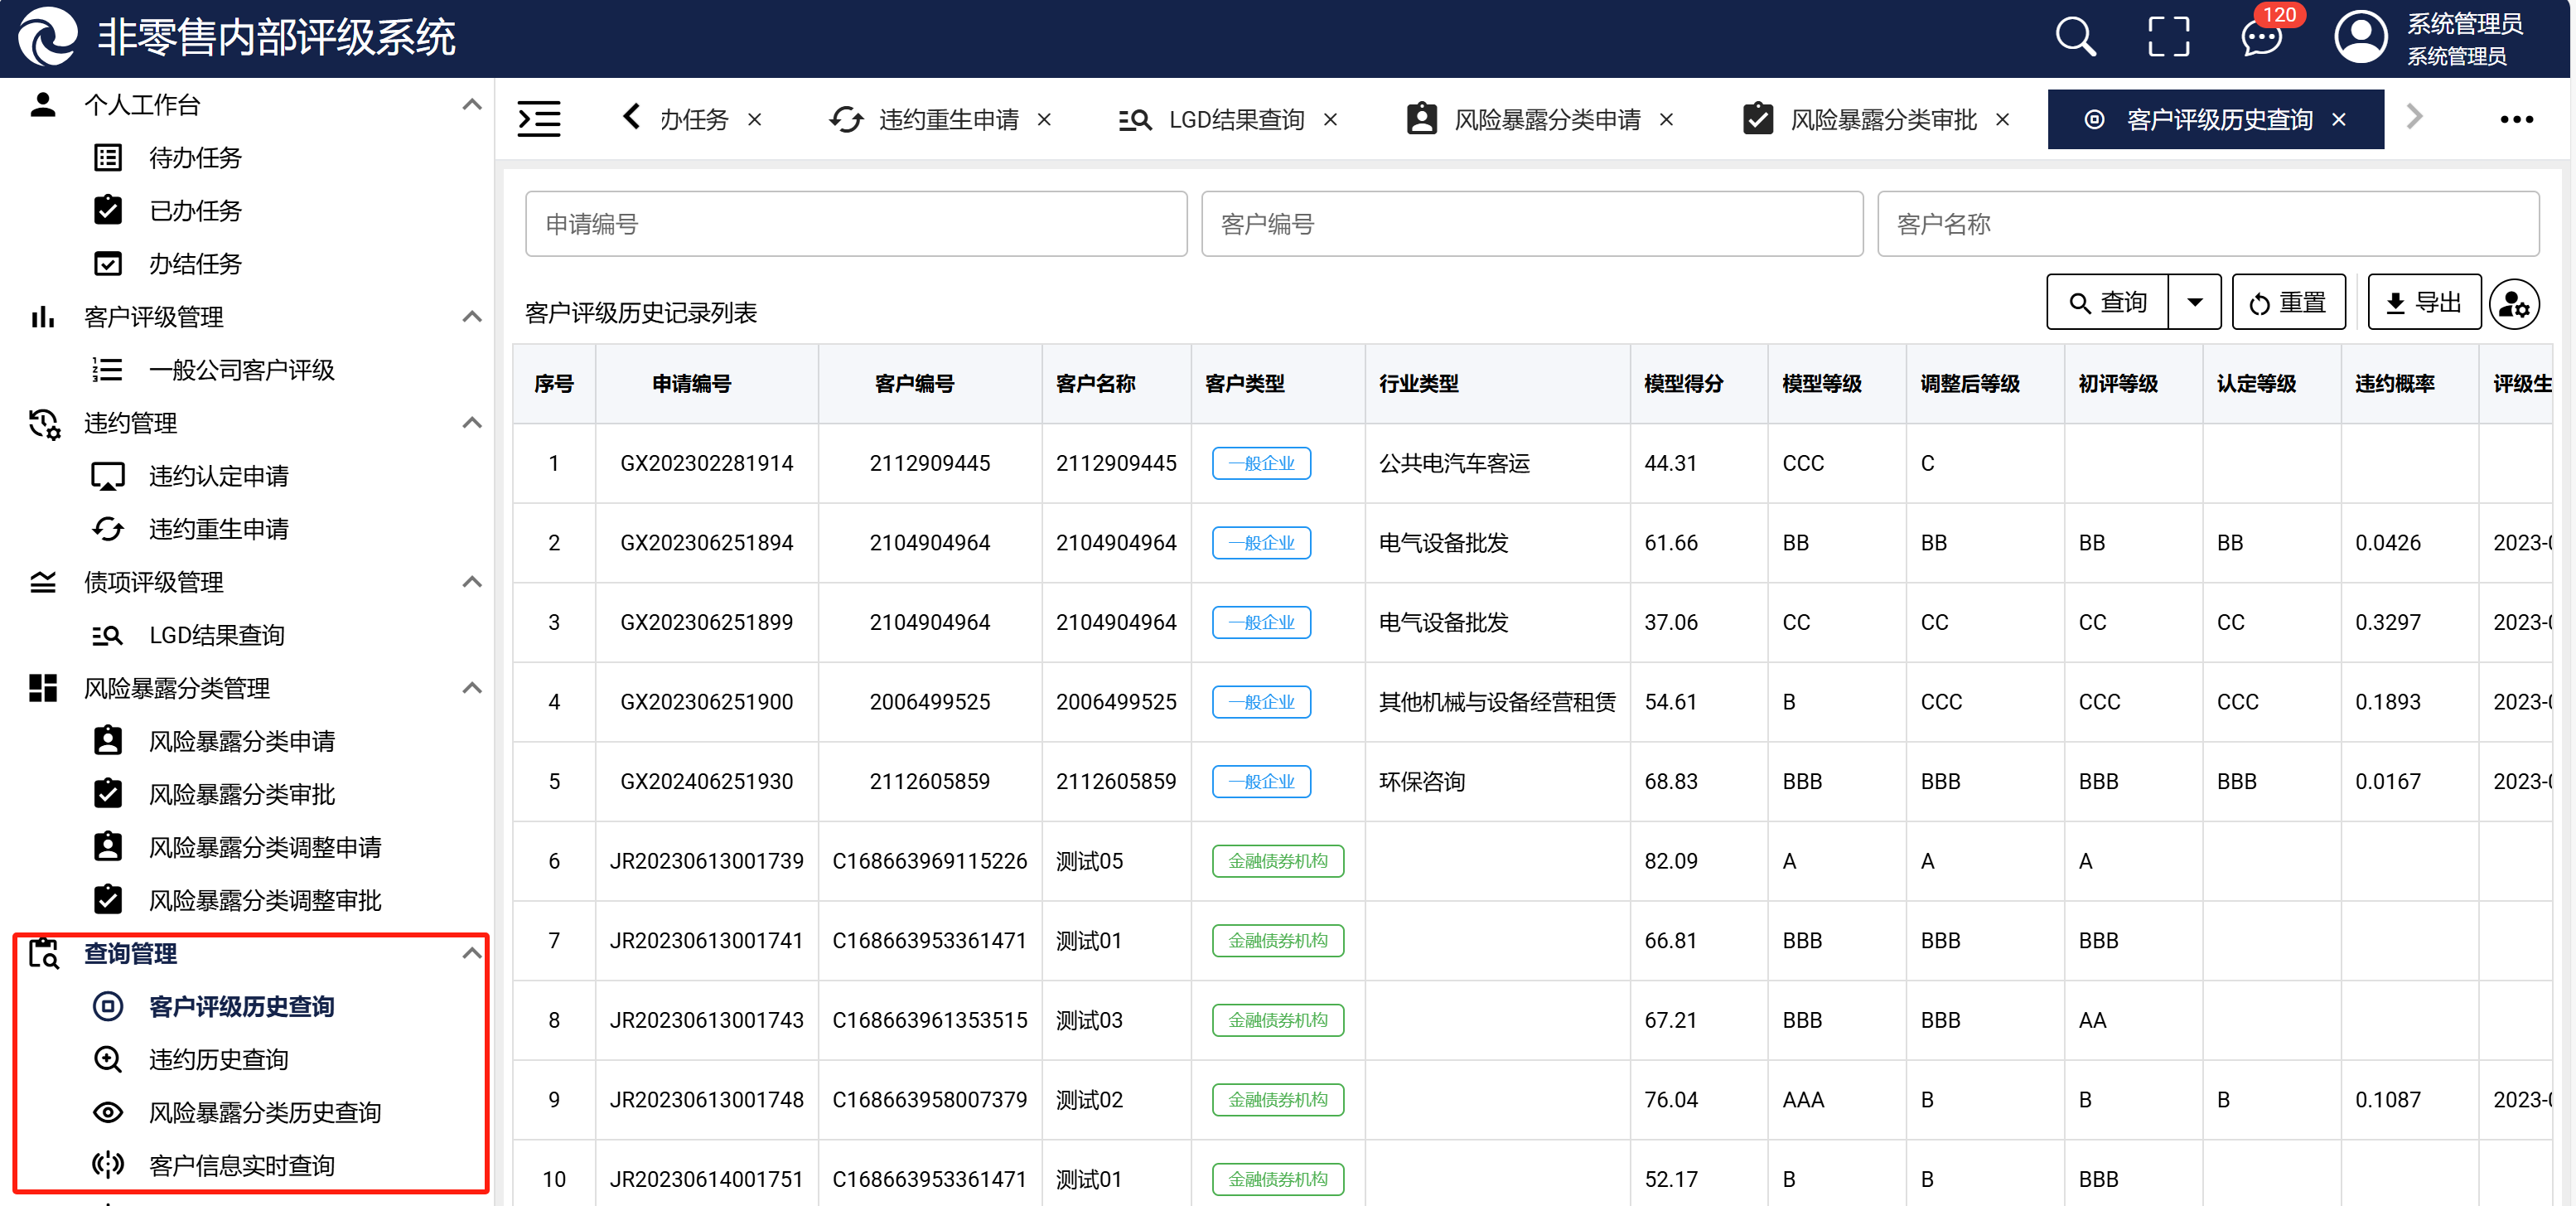Open the three-dots more tabs menu
Image resolution: width=2576 pixels, height=1206 pixels.
[x=2516, y=119]
